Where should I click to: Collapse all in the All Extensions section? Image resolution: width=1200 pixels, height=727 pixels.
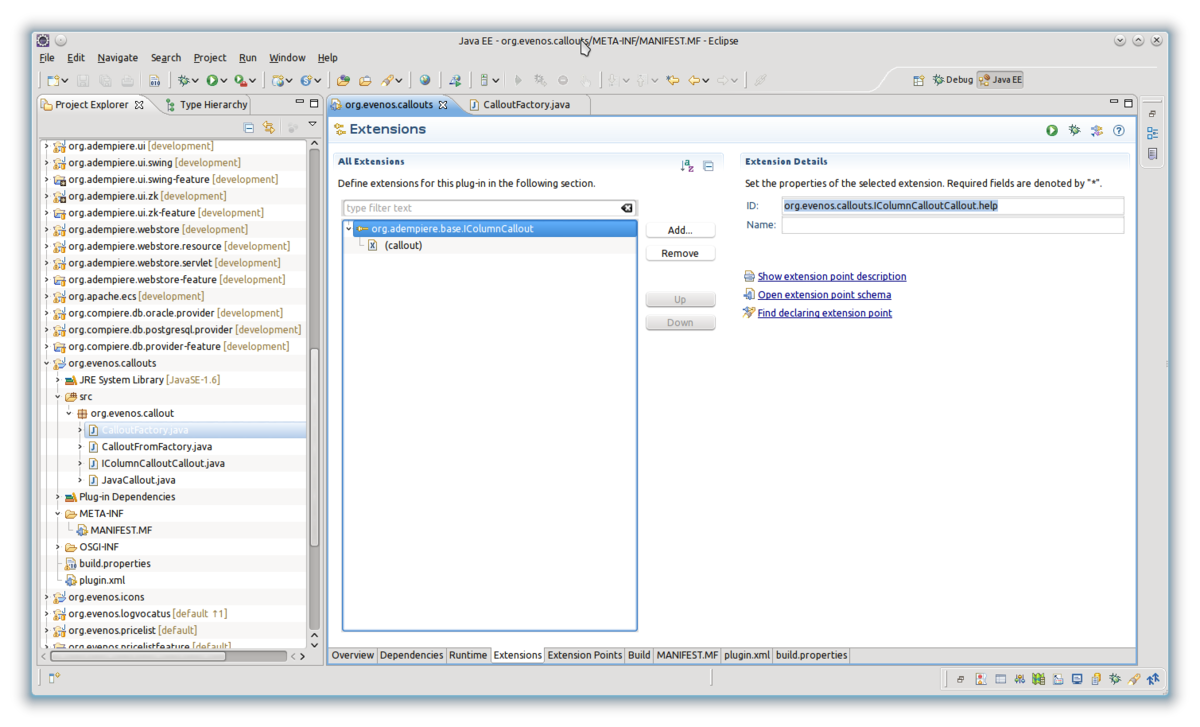point(708,166)
